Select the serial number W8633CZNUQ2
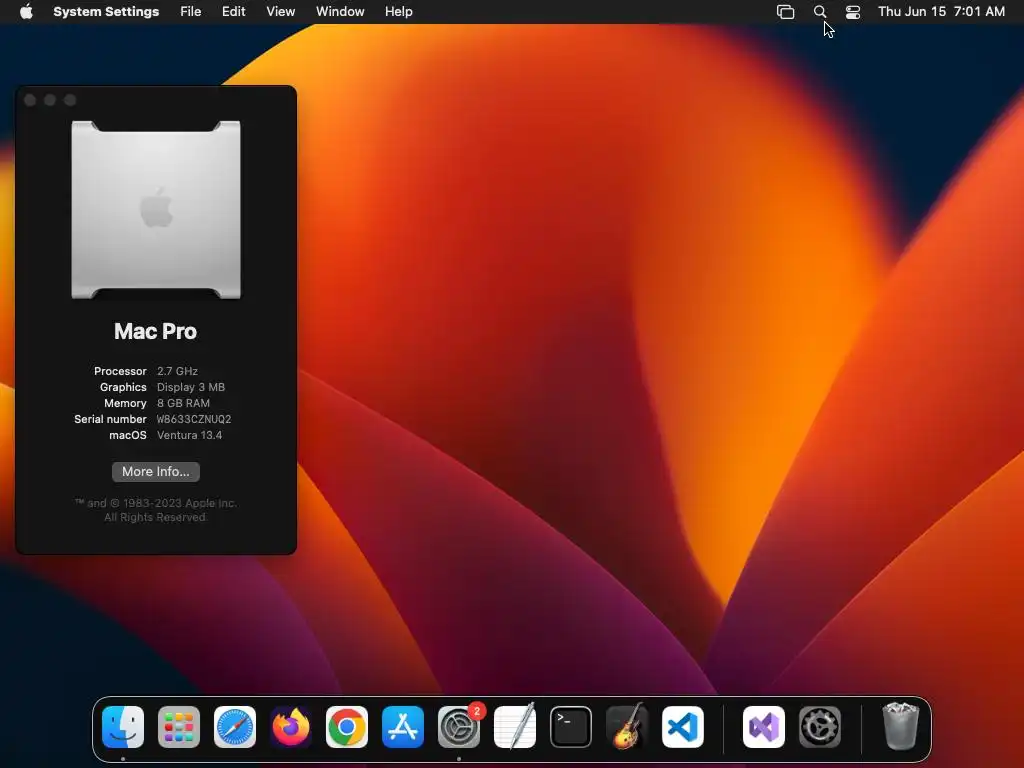Viewport: 1024px width, 768px height. click(194, 419)
